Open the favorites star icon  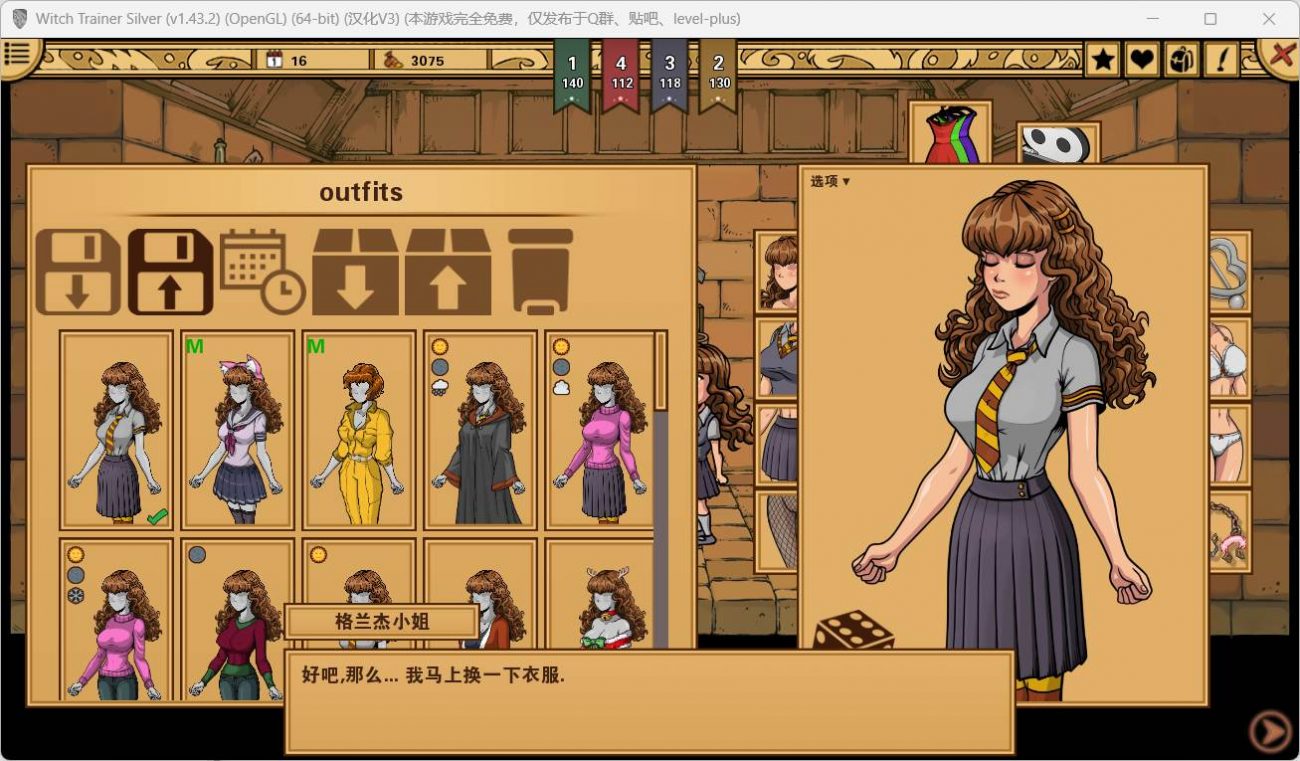1102,60
